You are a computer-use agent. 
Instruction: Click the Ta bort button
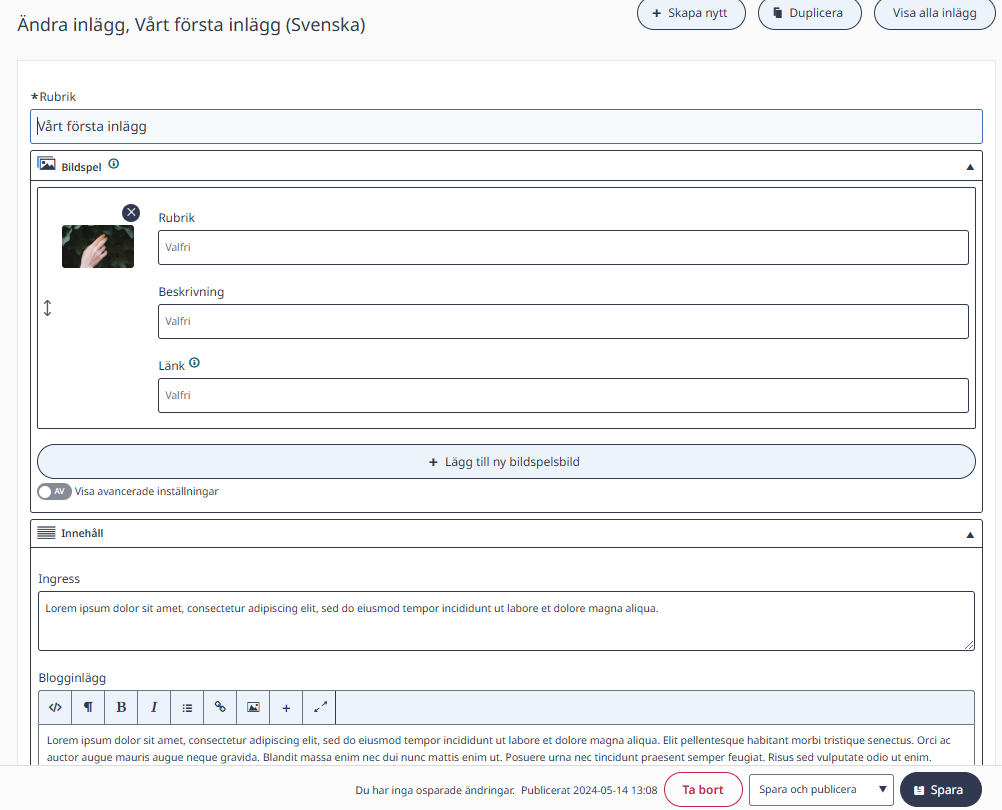(x=703, y=790)
